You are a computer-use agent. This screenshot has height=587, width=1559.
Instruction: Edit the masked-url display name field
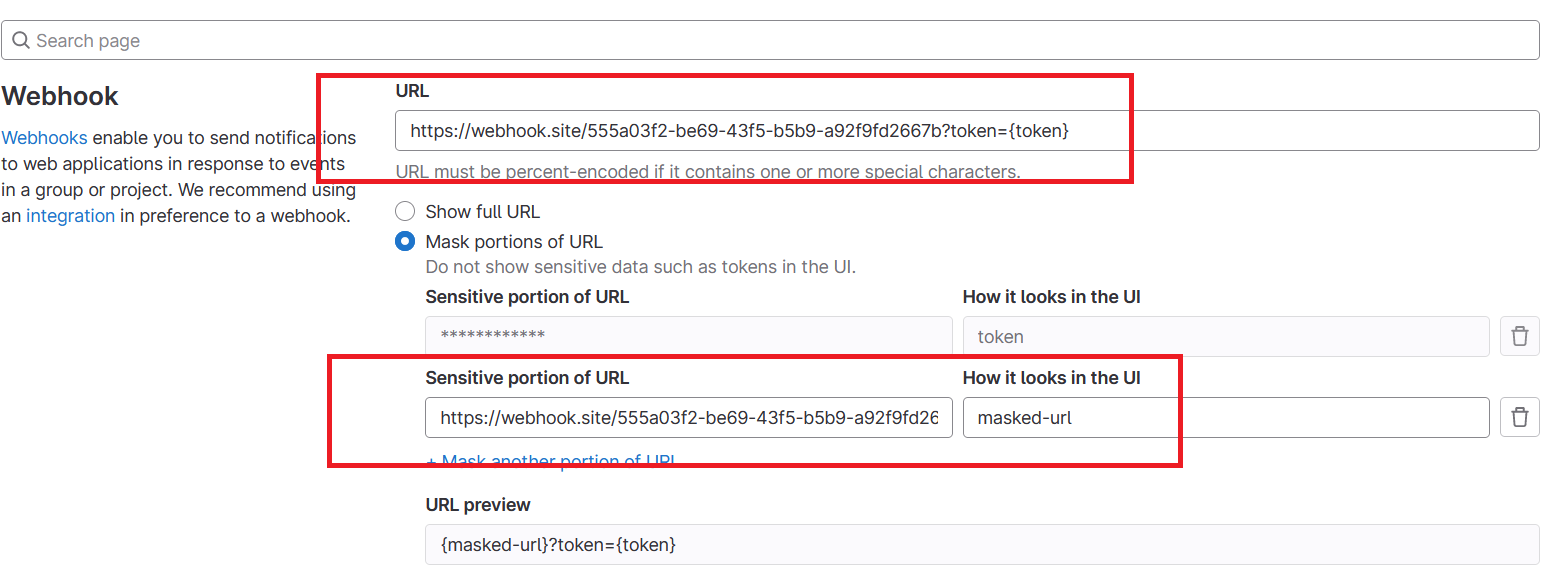tap(1225, 418)
